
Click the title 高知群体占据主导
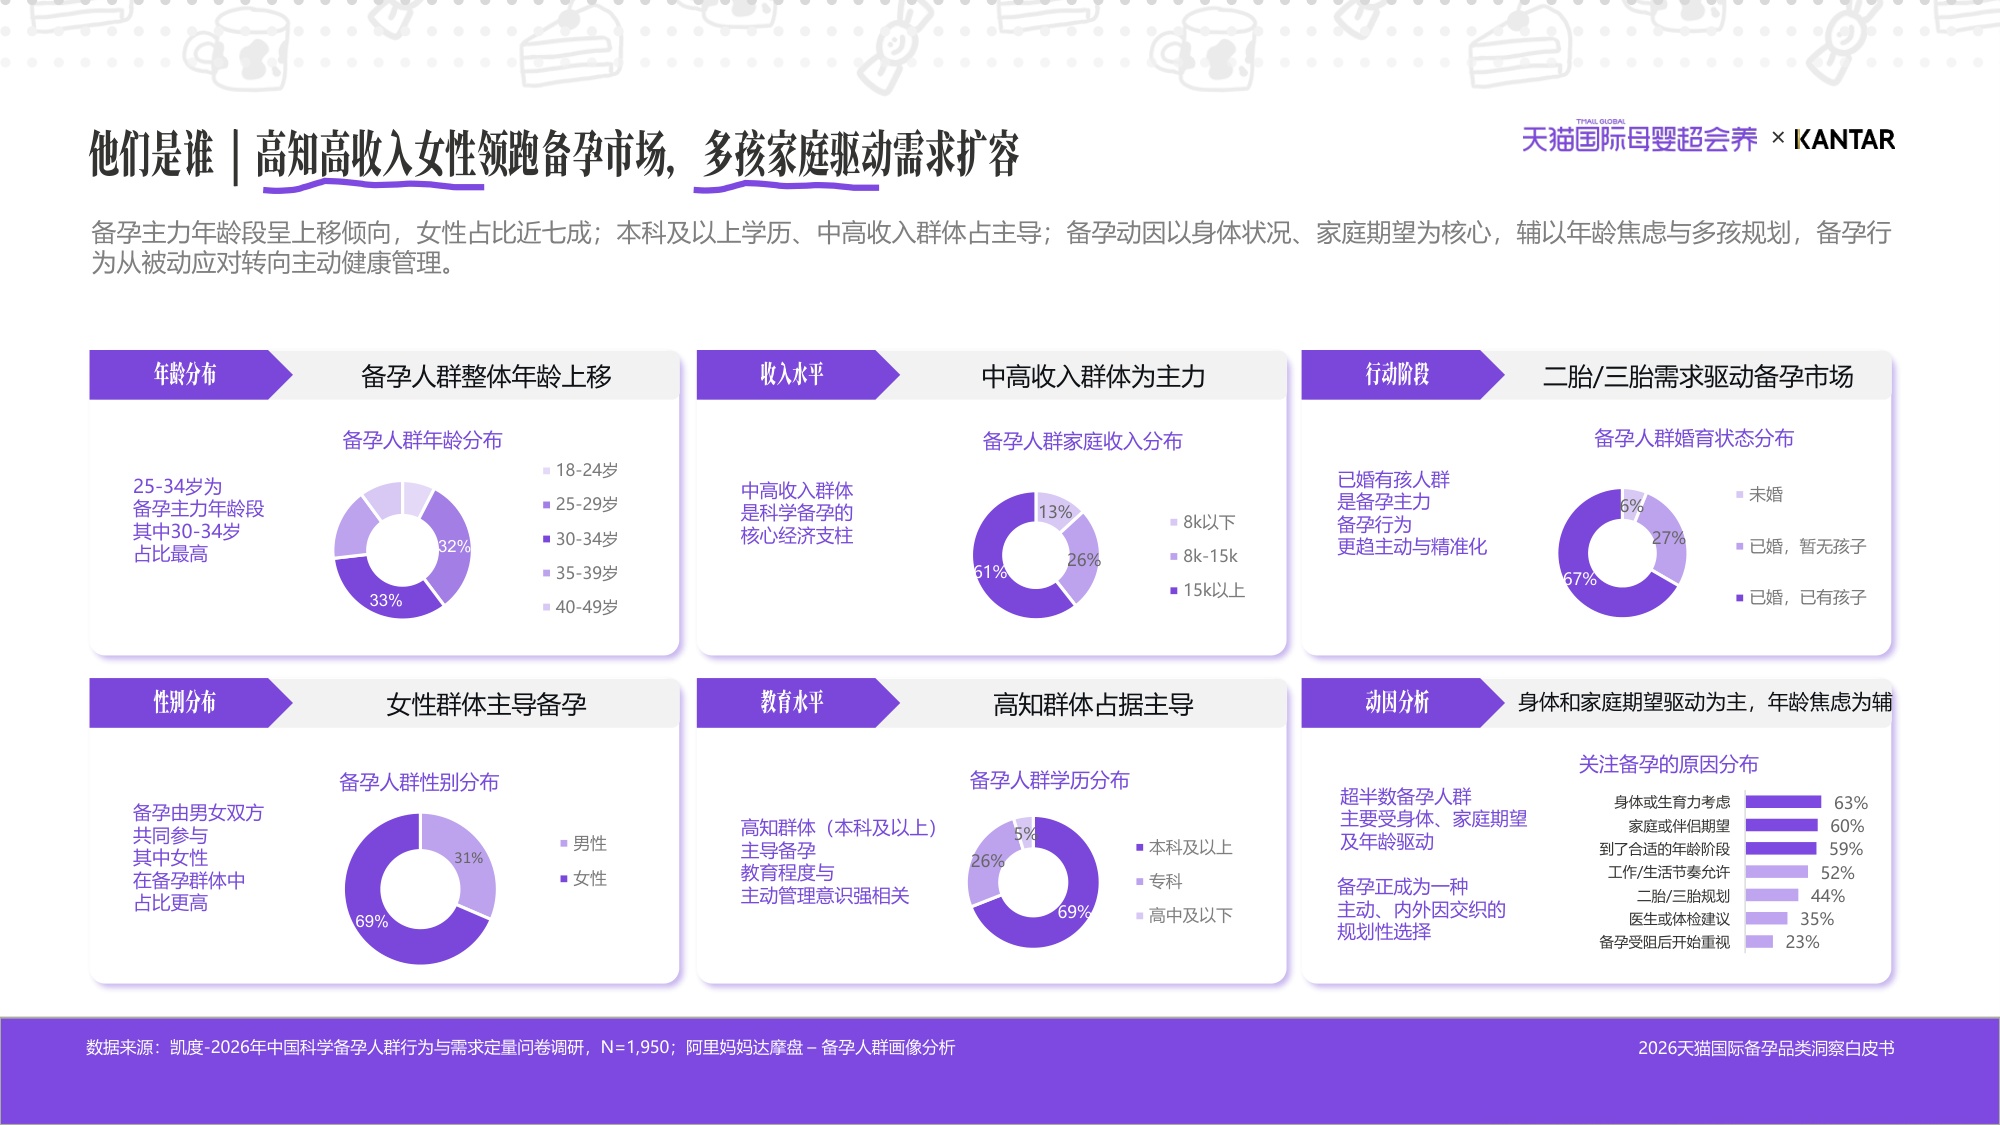(x=1093, y=704)
